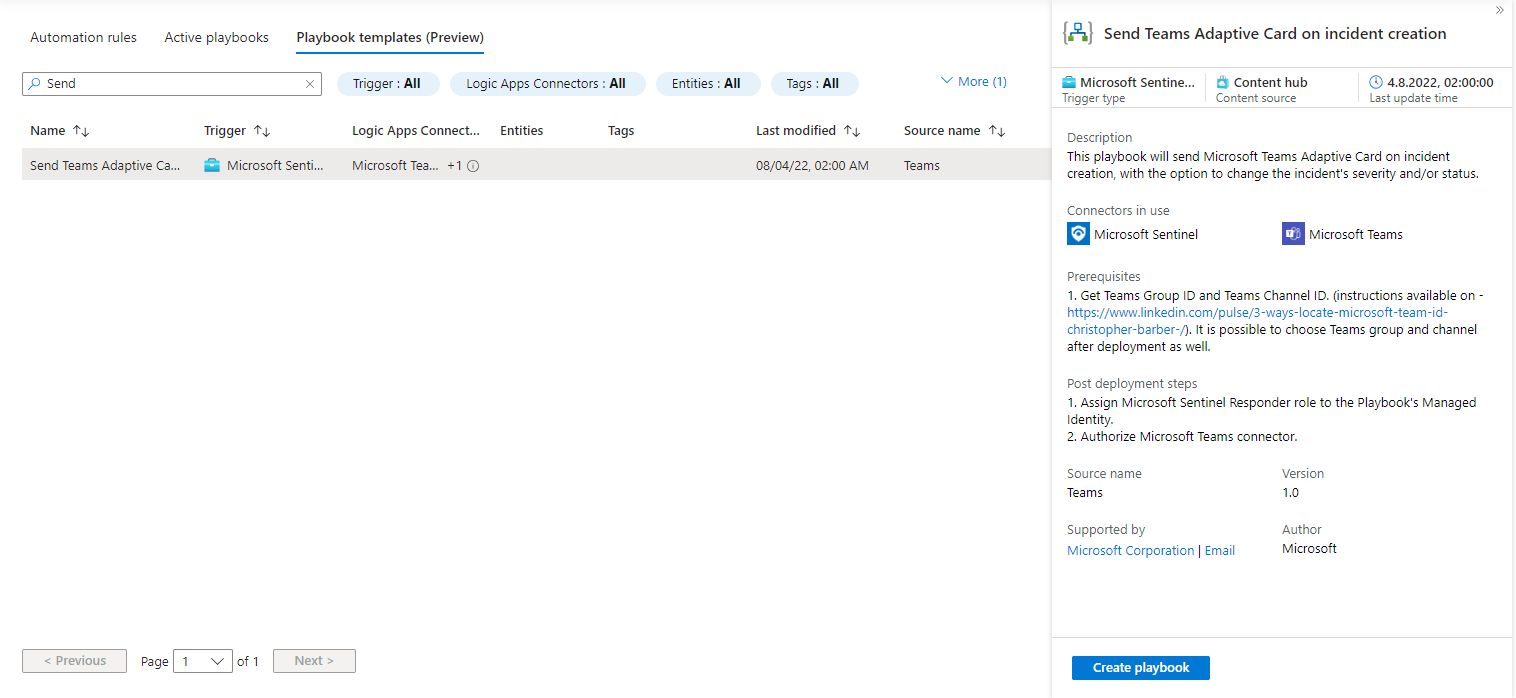Click the search magnifier icon
The image size is (1516, 698).
[x=35, y=84]
